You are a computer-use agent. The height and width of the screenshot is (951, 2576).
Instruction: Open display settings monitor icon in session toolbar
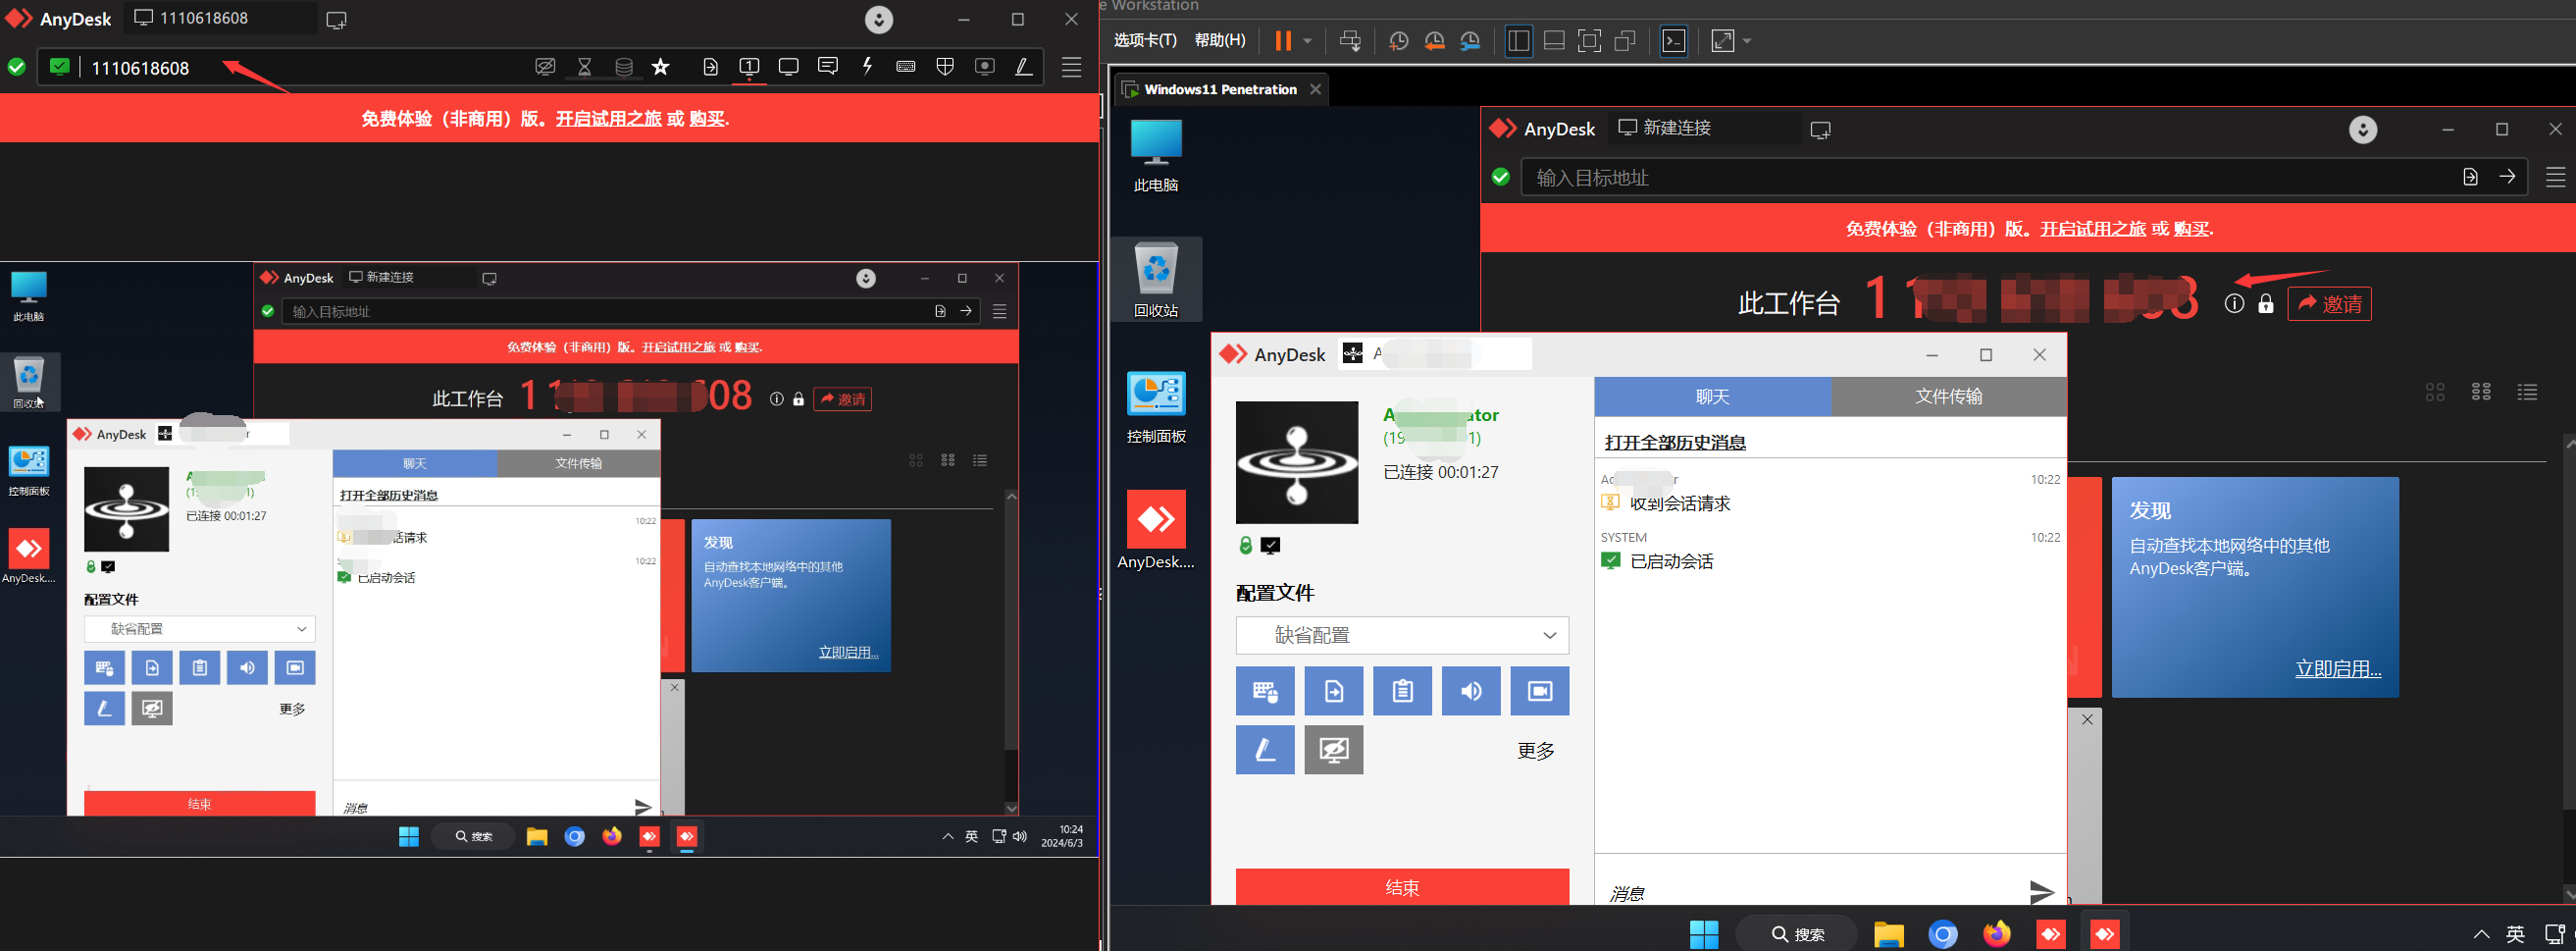788,67
